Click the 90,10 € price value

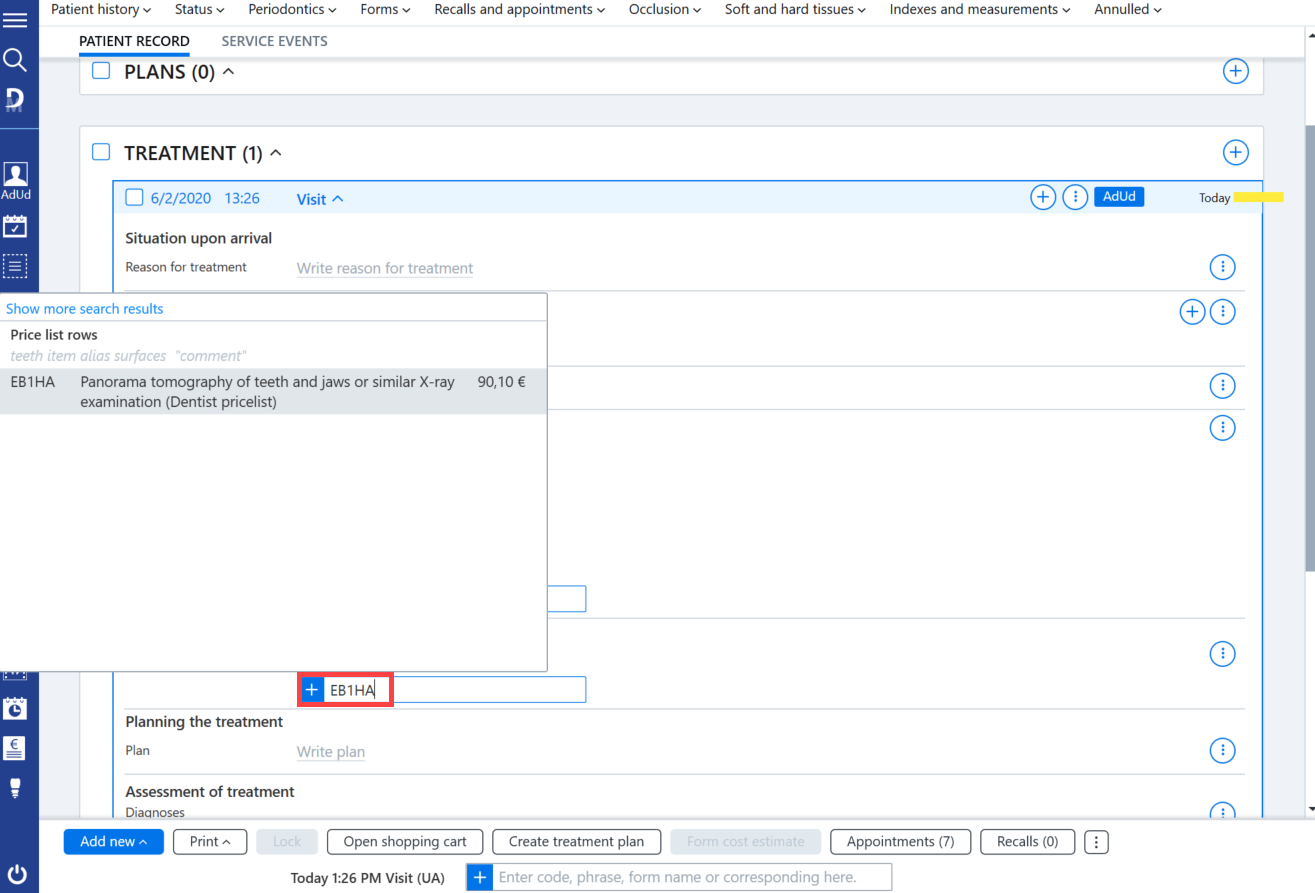tap(501, 381)
